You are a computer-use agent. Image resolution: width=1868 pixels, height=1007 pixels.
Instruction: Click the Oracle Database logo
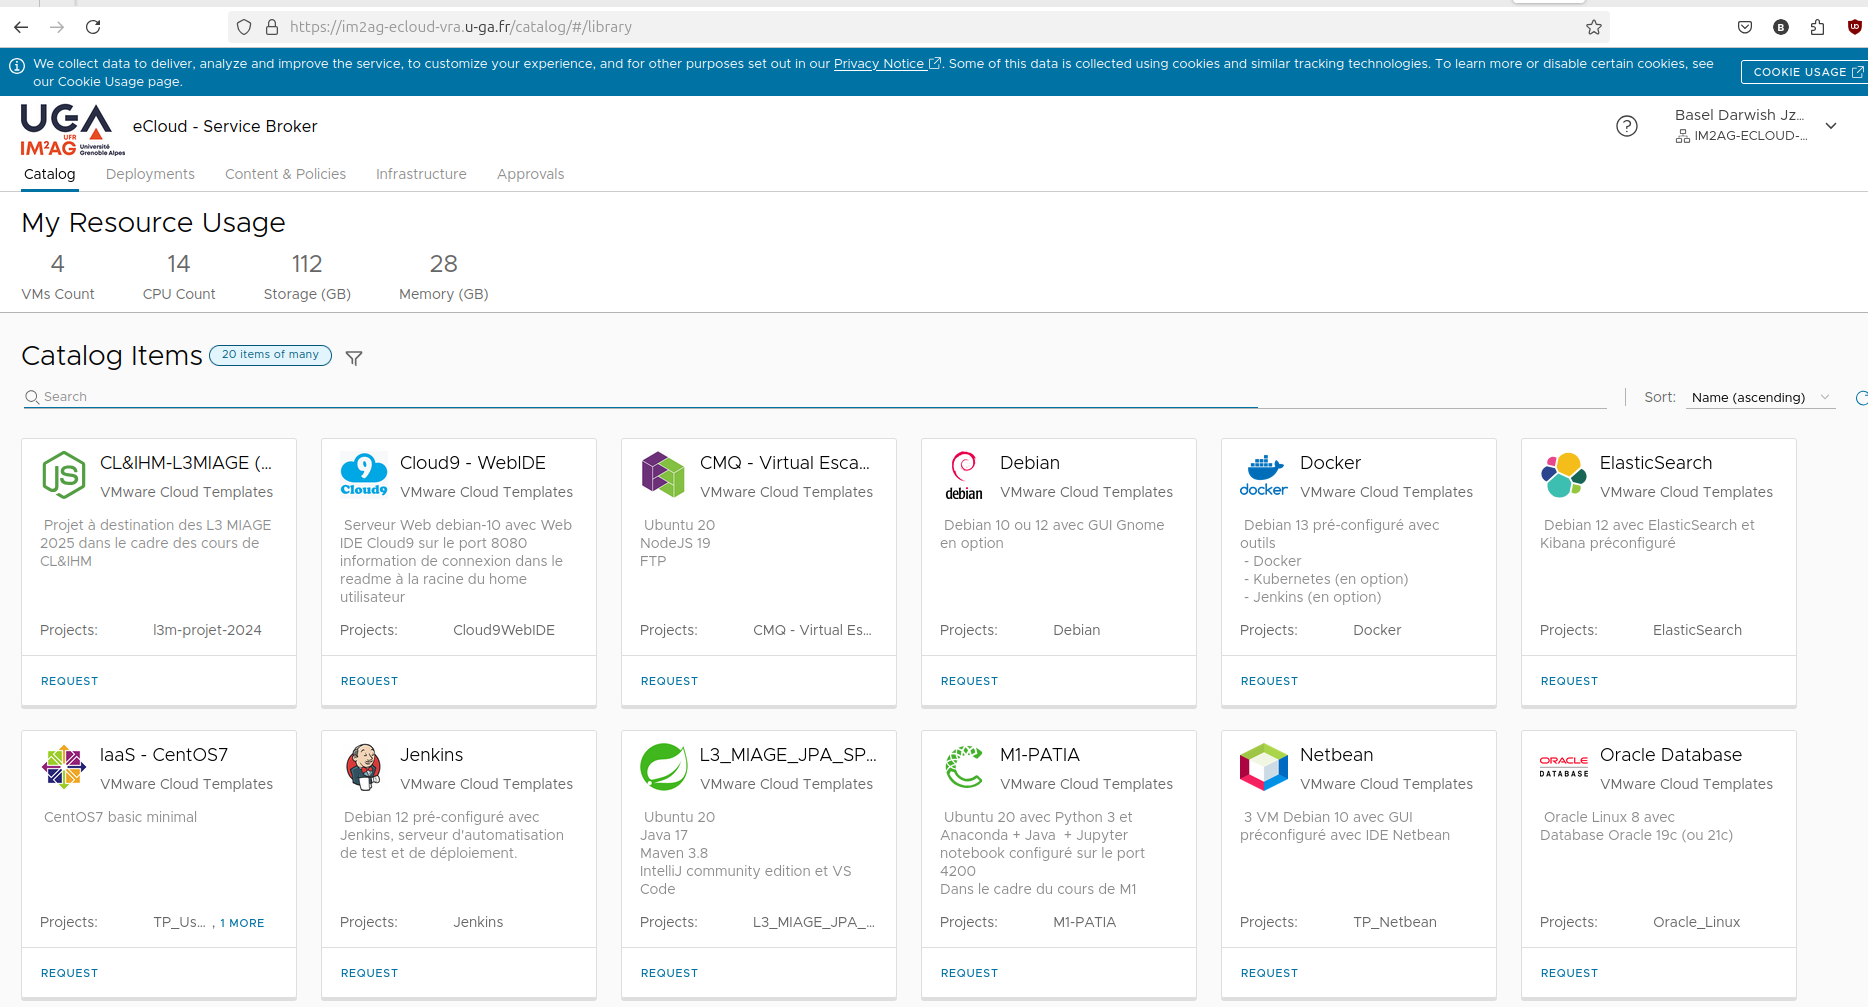pyautogui.click(x=1563, y=764)
